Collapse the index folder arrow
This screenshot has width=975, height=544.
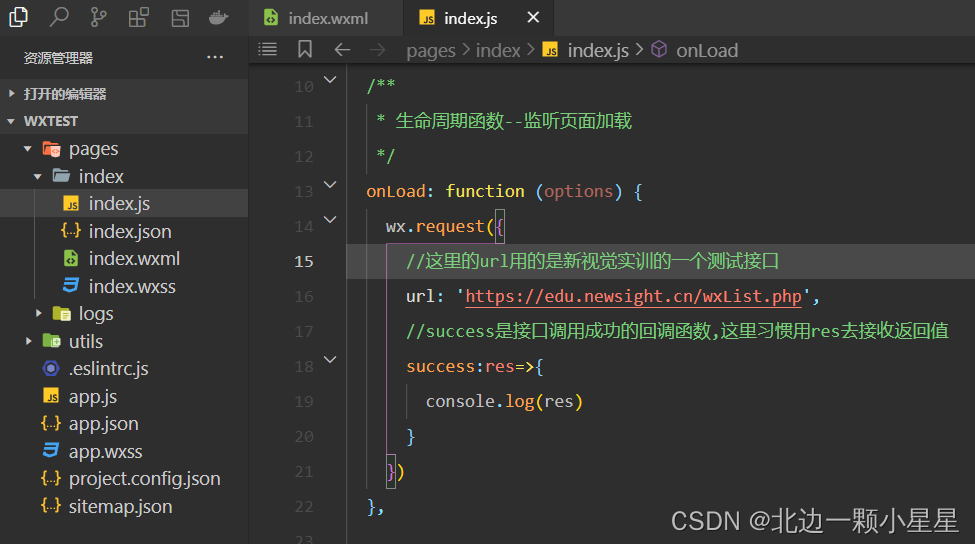(x=38, y=177)
